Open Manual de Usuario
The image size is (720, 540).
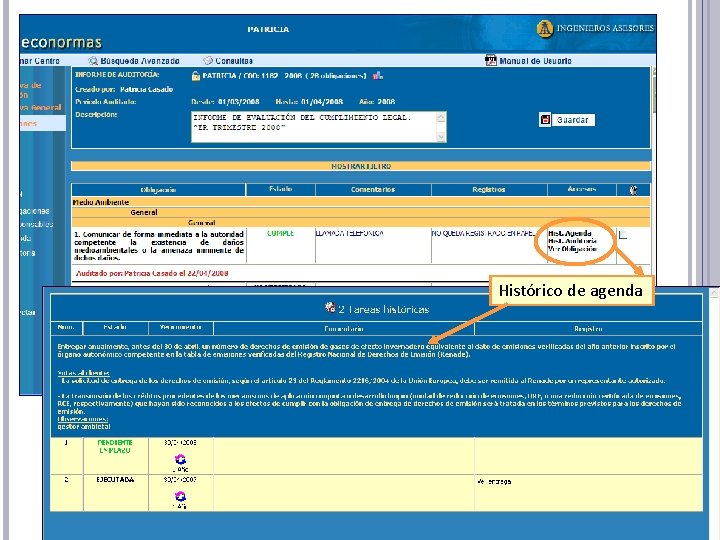click(x=535, y=61)
